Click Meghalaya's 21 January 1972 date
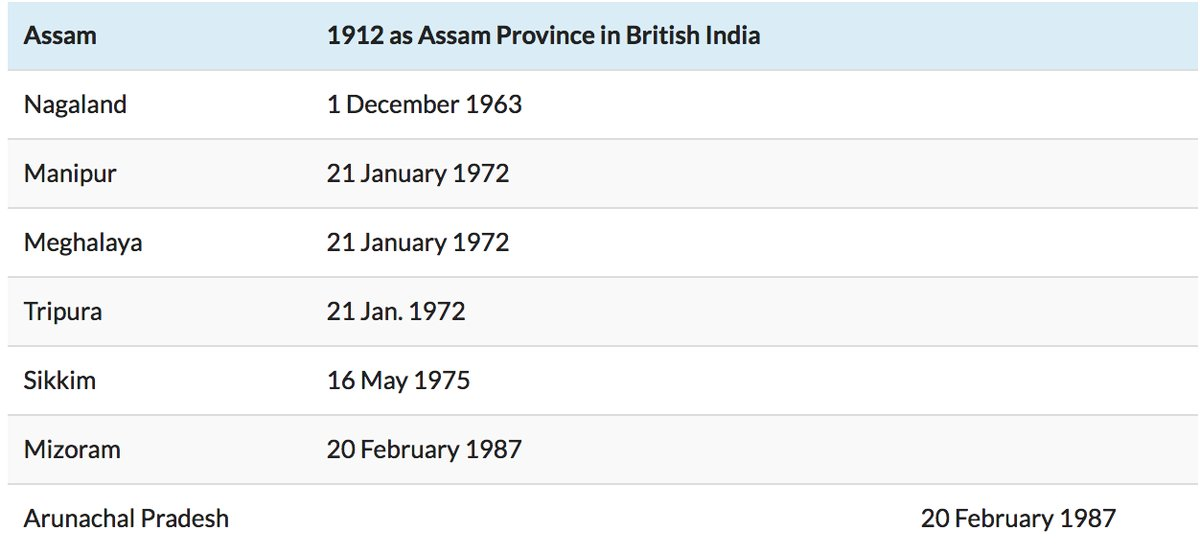 pyautogui.click(x=418, y=242)
